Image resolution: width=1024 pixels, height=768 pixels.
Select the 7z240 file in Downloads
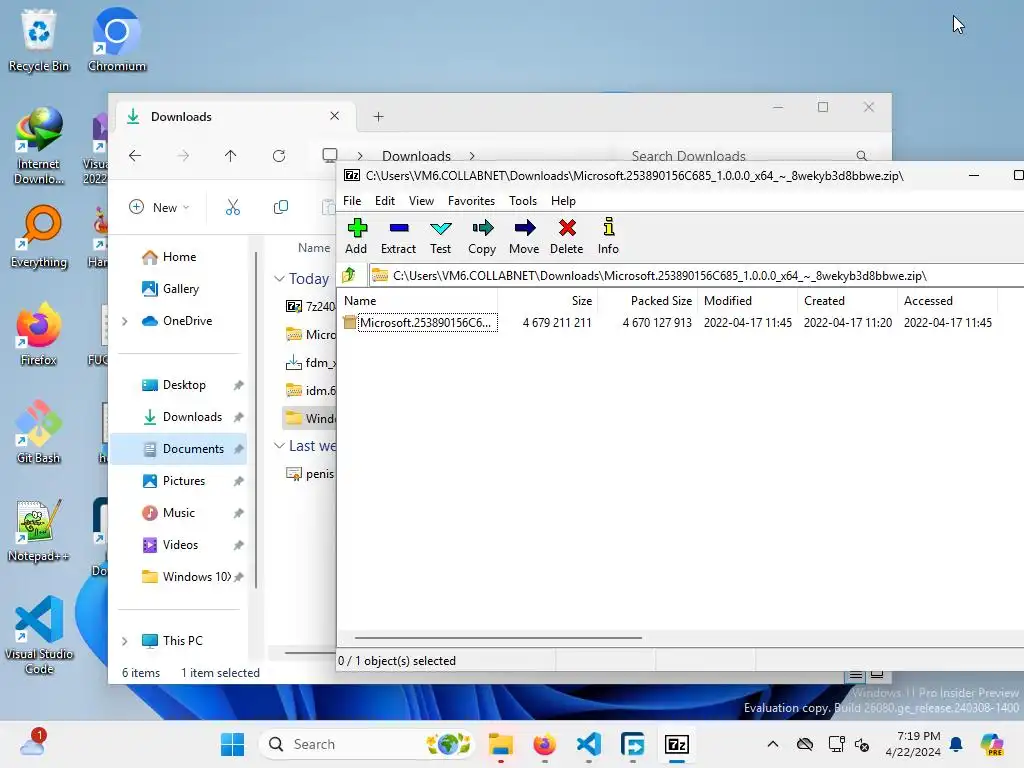click(x=310, y=306)
